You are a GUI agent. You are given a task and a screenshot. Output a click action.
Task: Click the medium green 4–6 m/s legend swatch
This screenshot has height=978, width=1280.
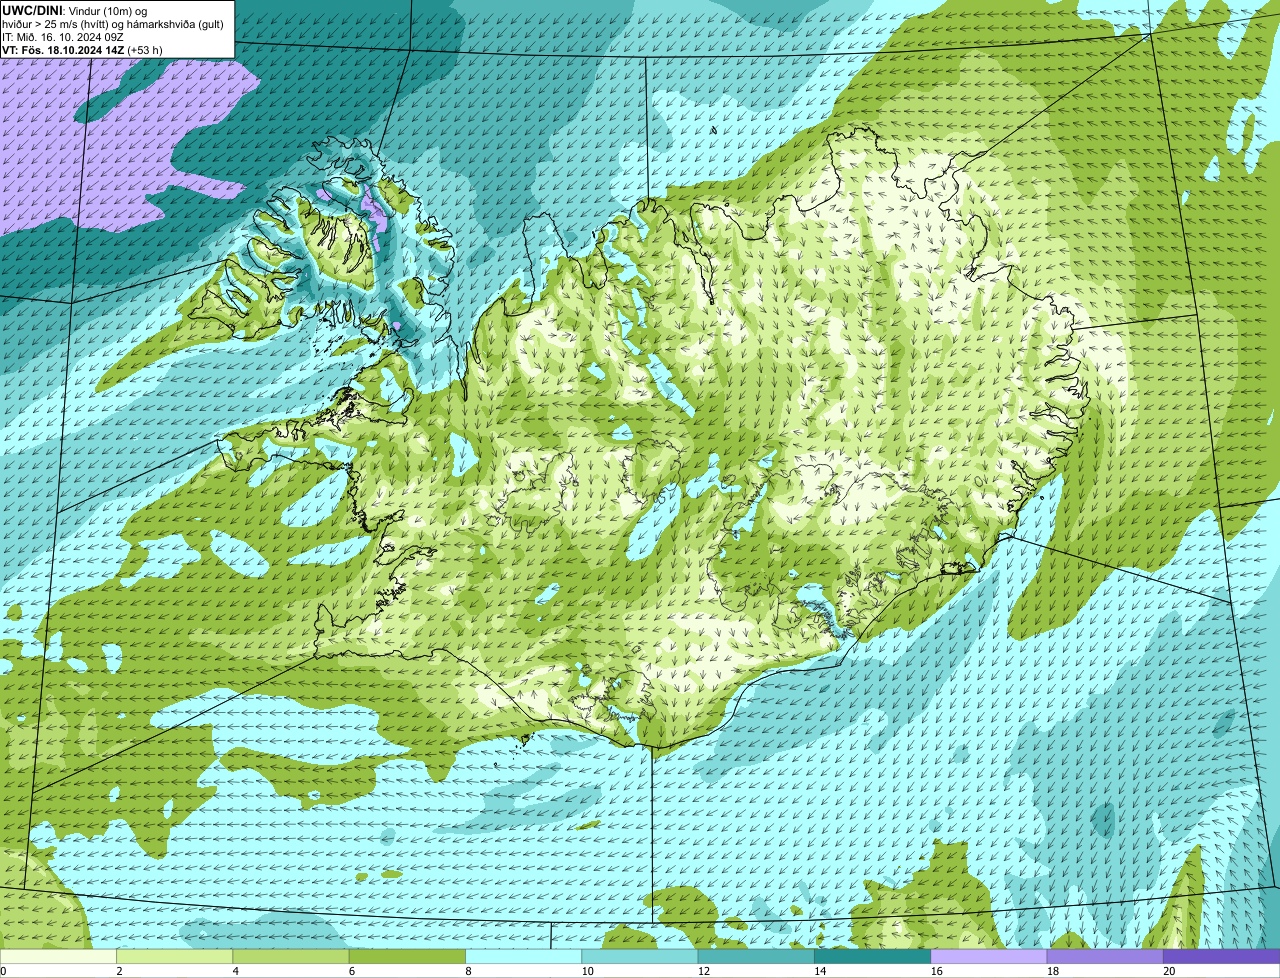(x=291, y=956)
